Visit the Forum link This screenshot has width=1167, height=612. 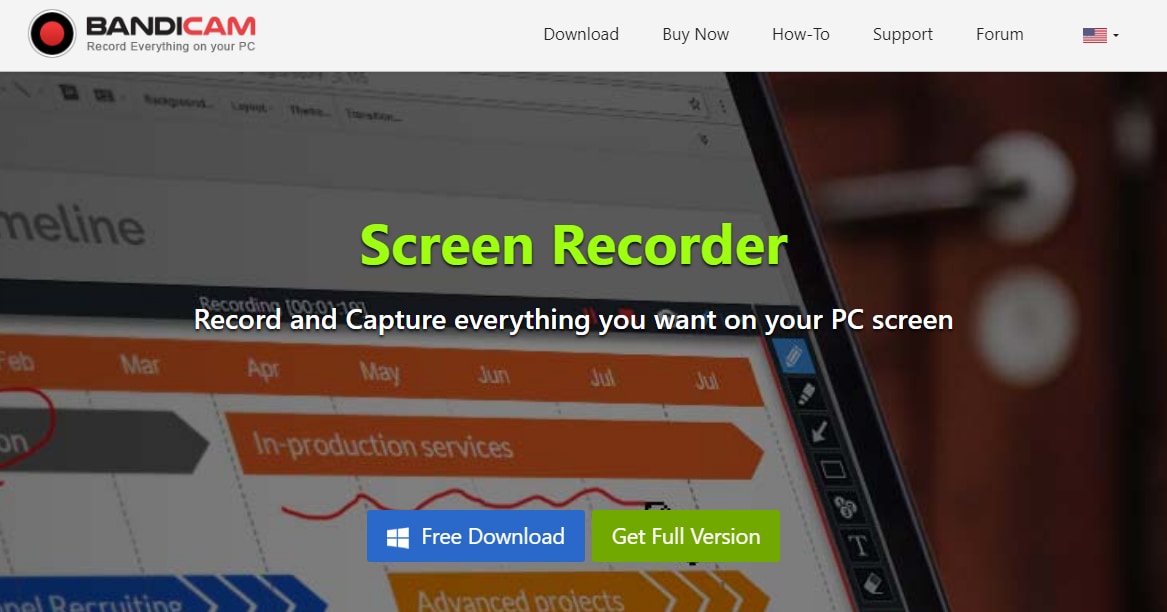pos(1000,34)
